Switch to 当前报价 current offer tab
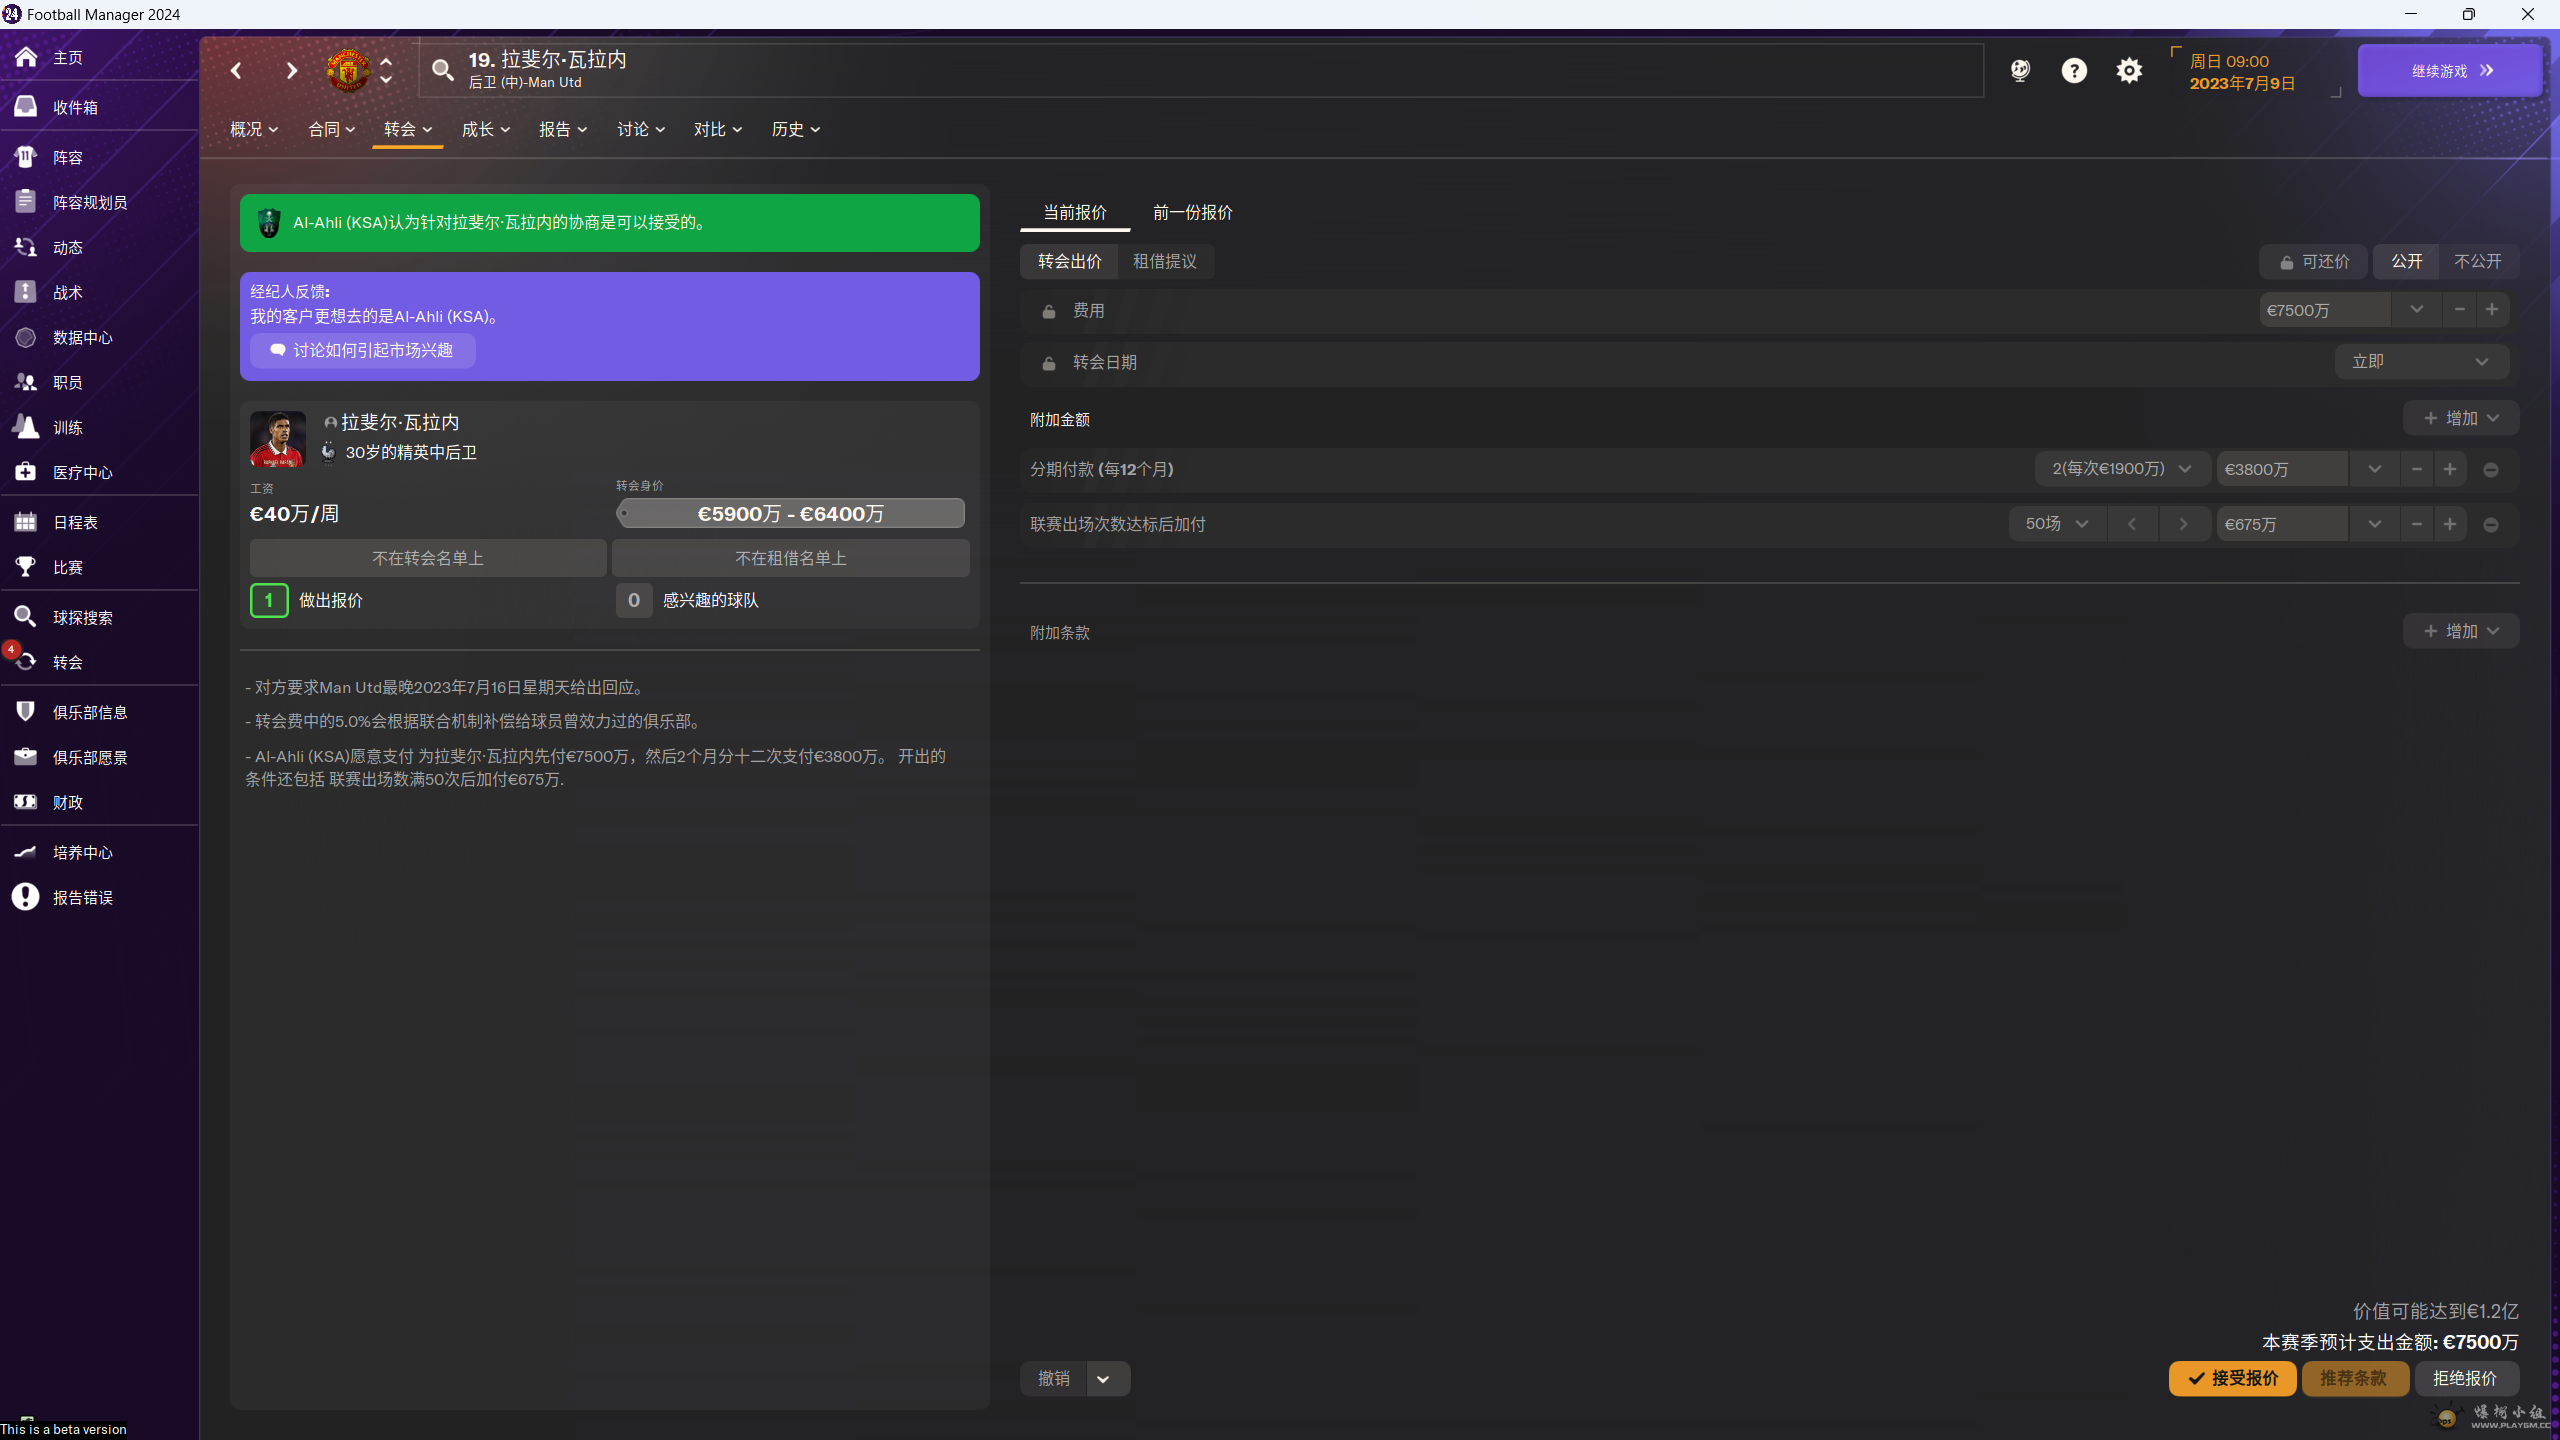Viewport: 2560px width, 1440px height. [x=1075, y=212]
